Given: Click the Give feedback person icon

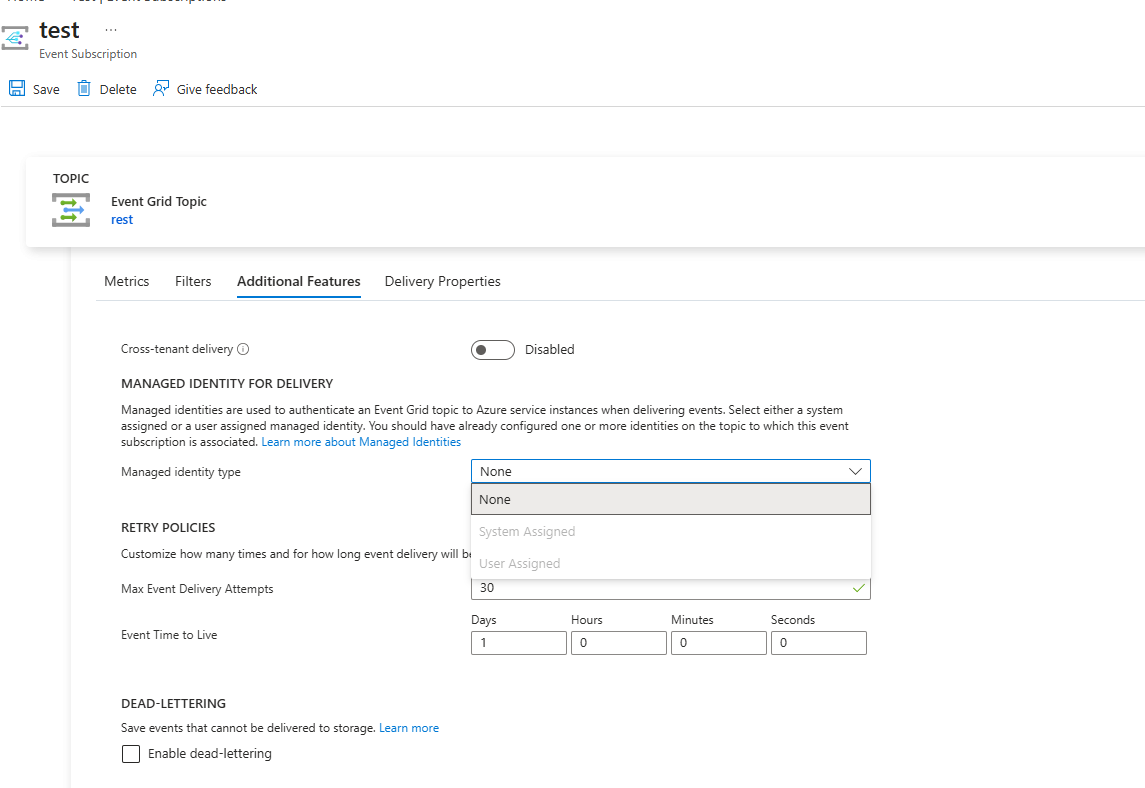Looking at the screenshot, I should click(x=161, y=88).
